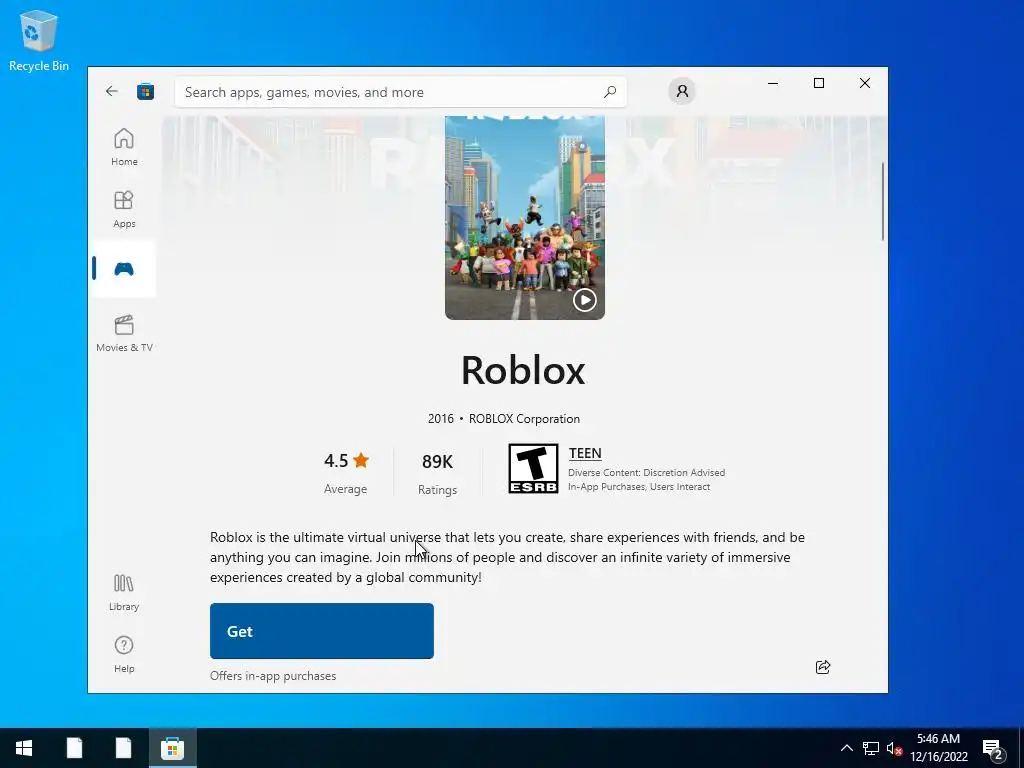
Task: Open Apps in the sidebar
Action: (124, 209)
